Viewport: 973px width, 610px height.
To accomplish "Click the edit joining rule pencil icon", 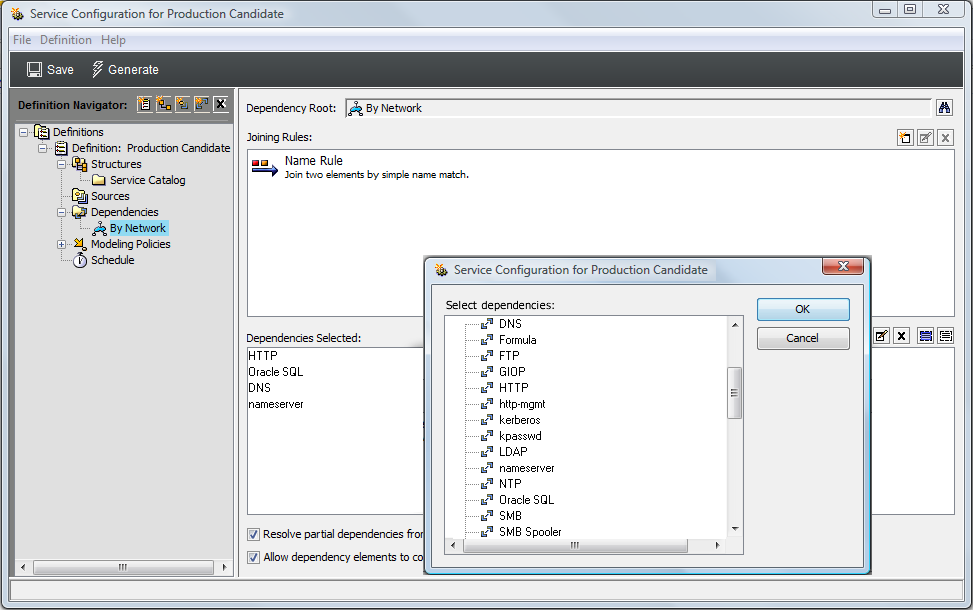I will [925, 138].
